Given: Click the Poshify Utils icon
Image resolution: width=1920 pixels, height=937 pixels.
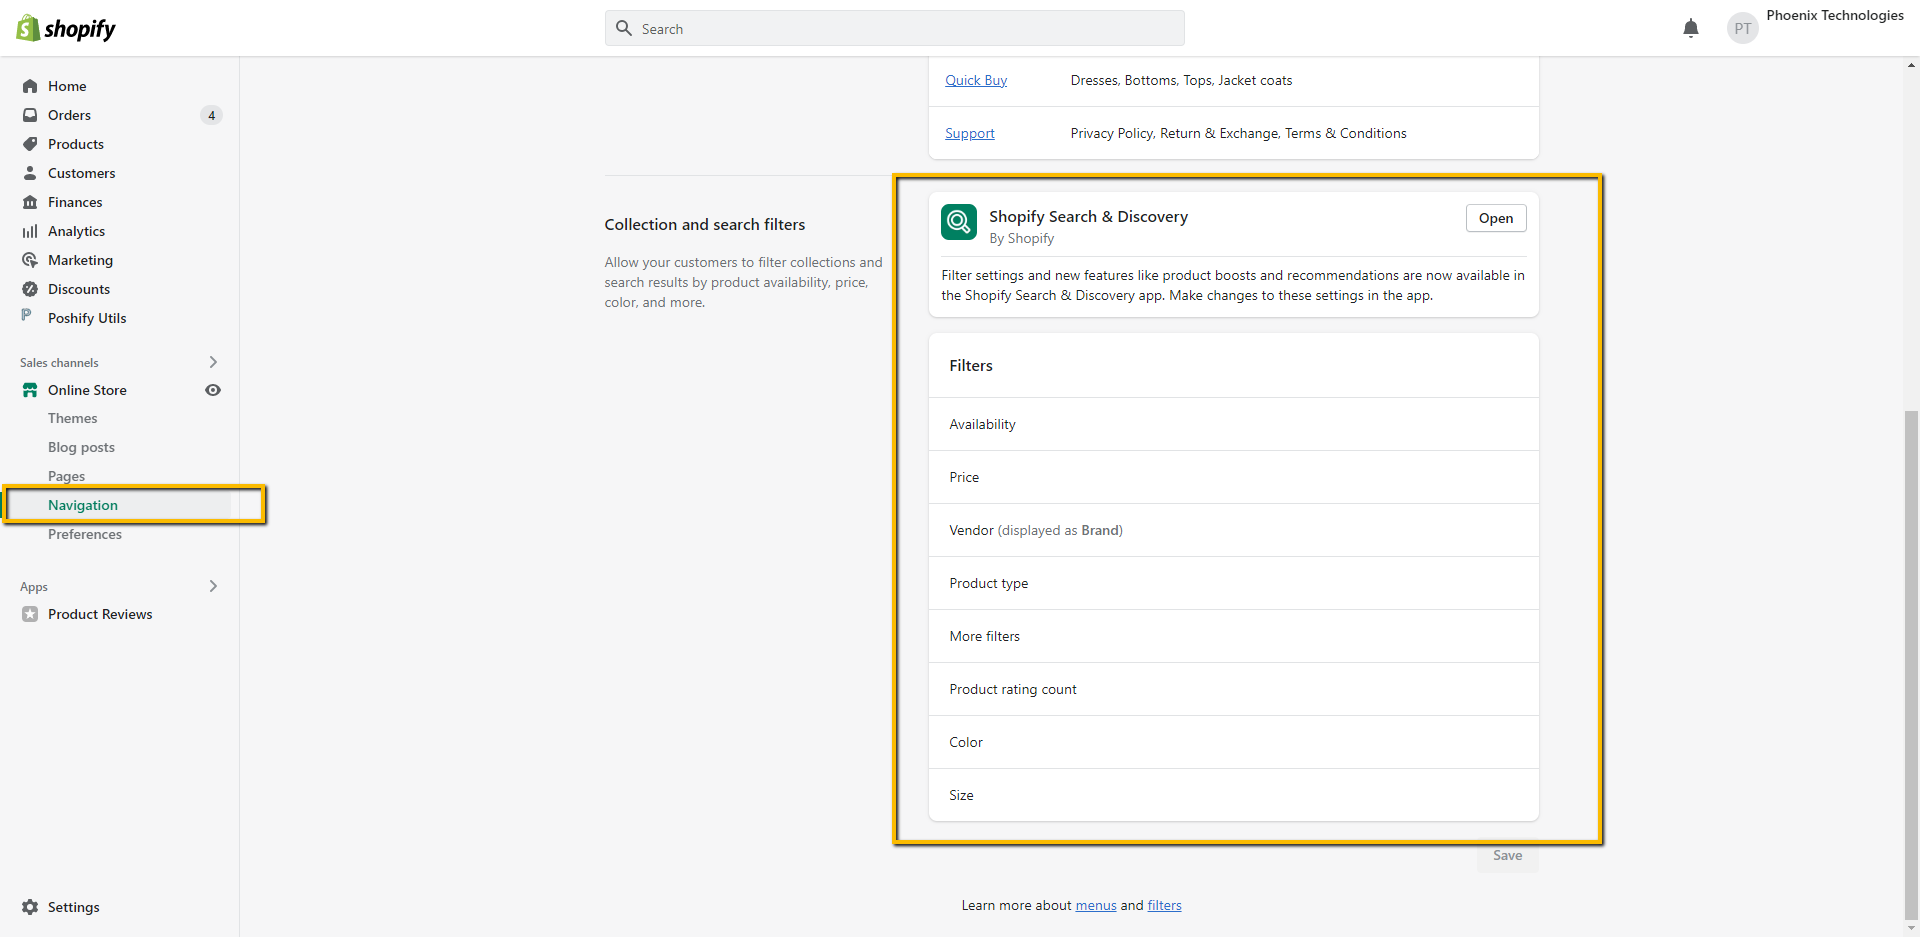Looking at the screenshot, I should (27, 315).
